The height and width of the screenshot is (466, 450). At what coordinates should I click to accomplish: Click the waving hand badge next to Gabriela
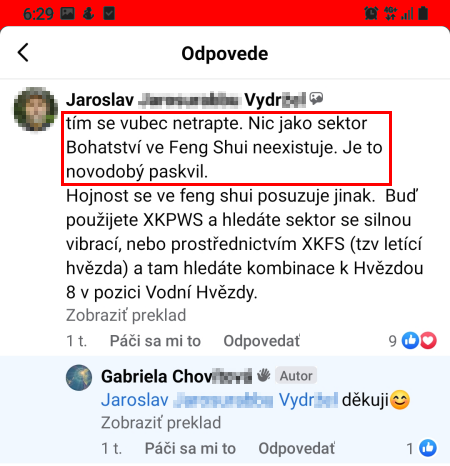point(264,375)
